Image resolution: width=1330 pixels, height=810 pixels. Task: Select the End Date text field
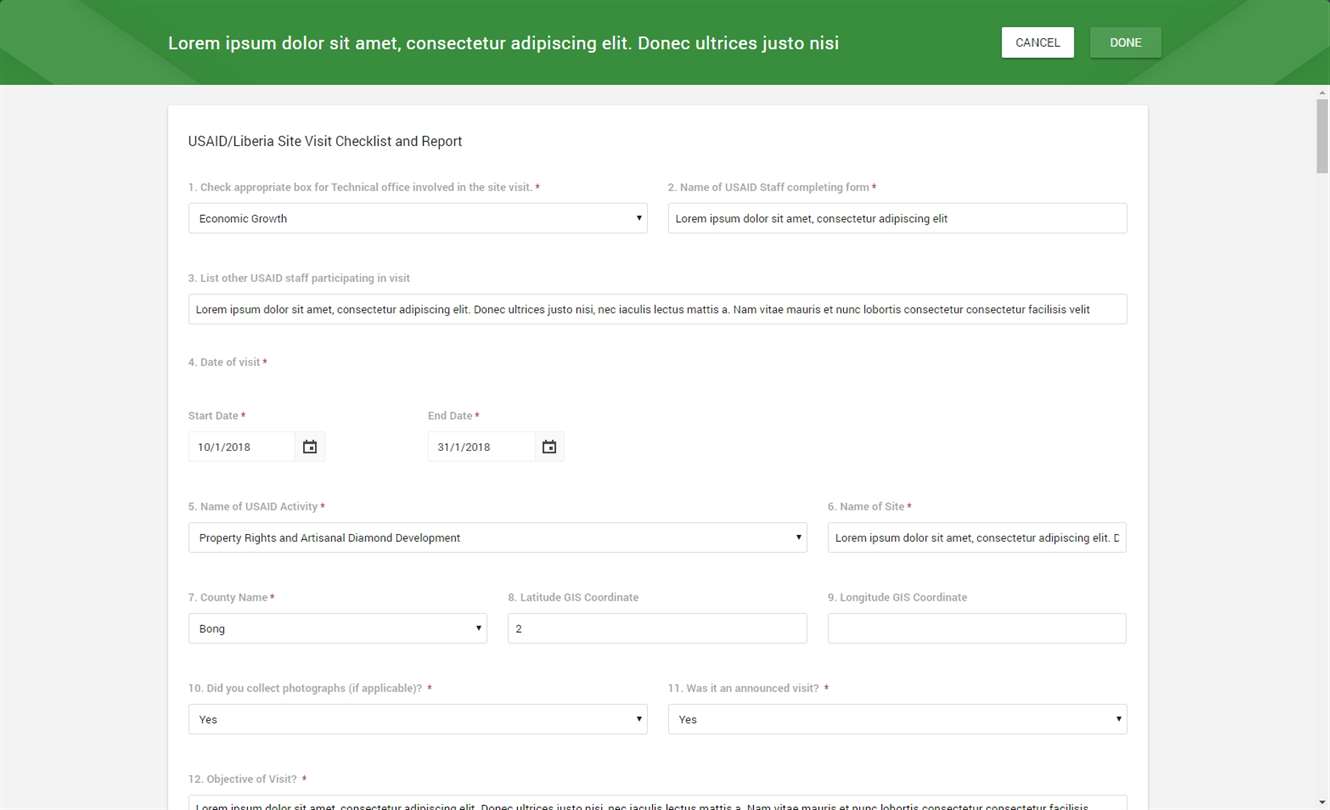point(481,447)
